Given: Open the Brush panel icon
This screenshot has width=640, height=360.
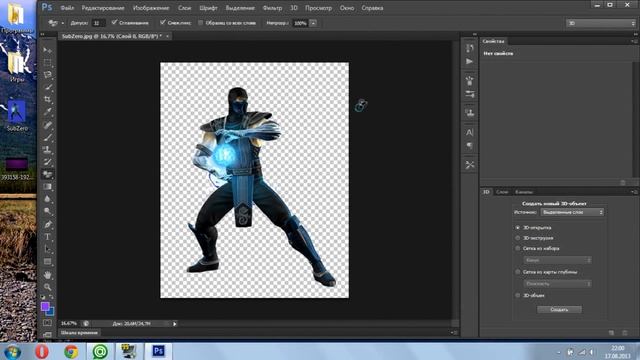Looking at the screenshot, I should point(470,80).
